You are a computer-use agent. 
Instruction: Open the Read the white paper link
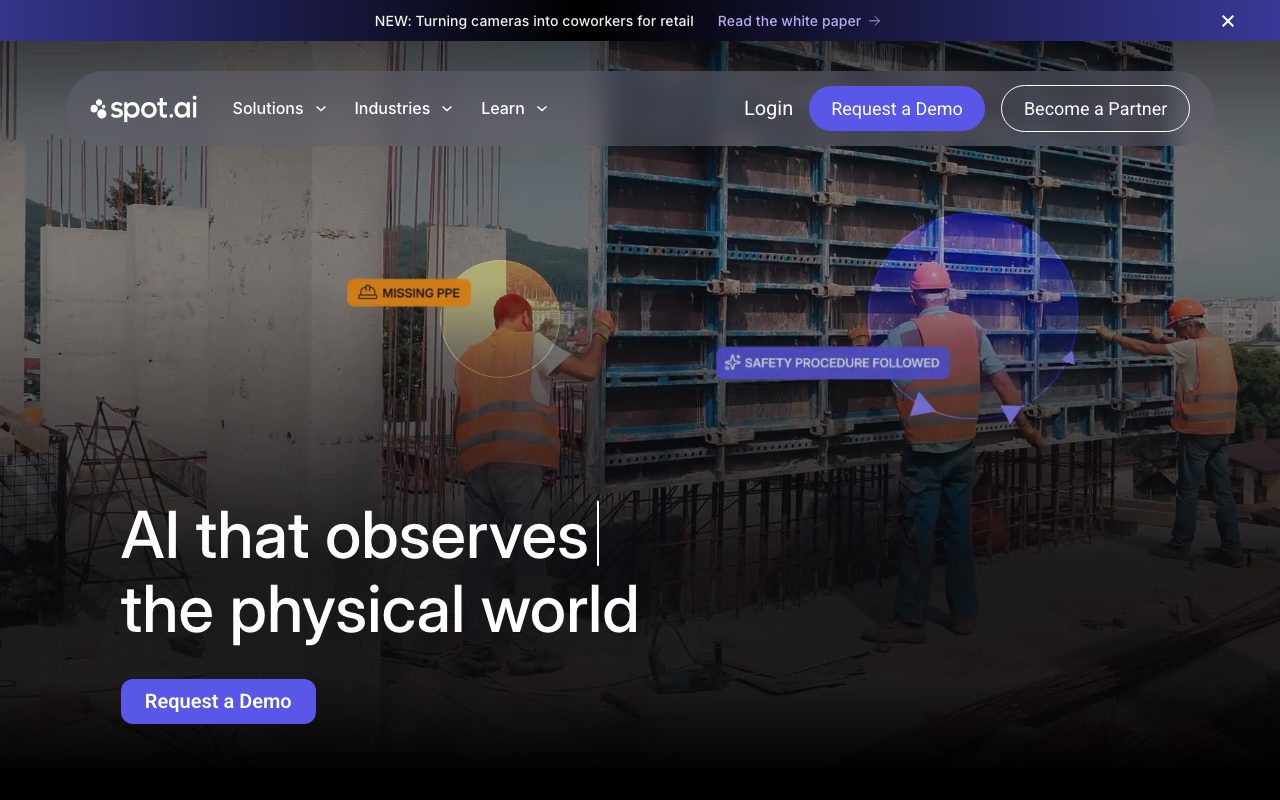point(799,21)
